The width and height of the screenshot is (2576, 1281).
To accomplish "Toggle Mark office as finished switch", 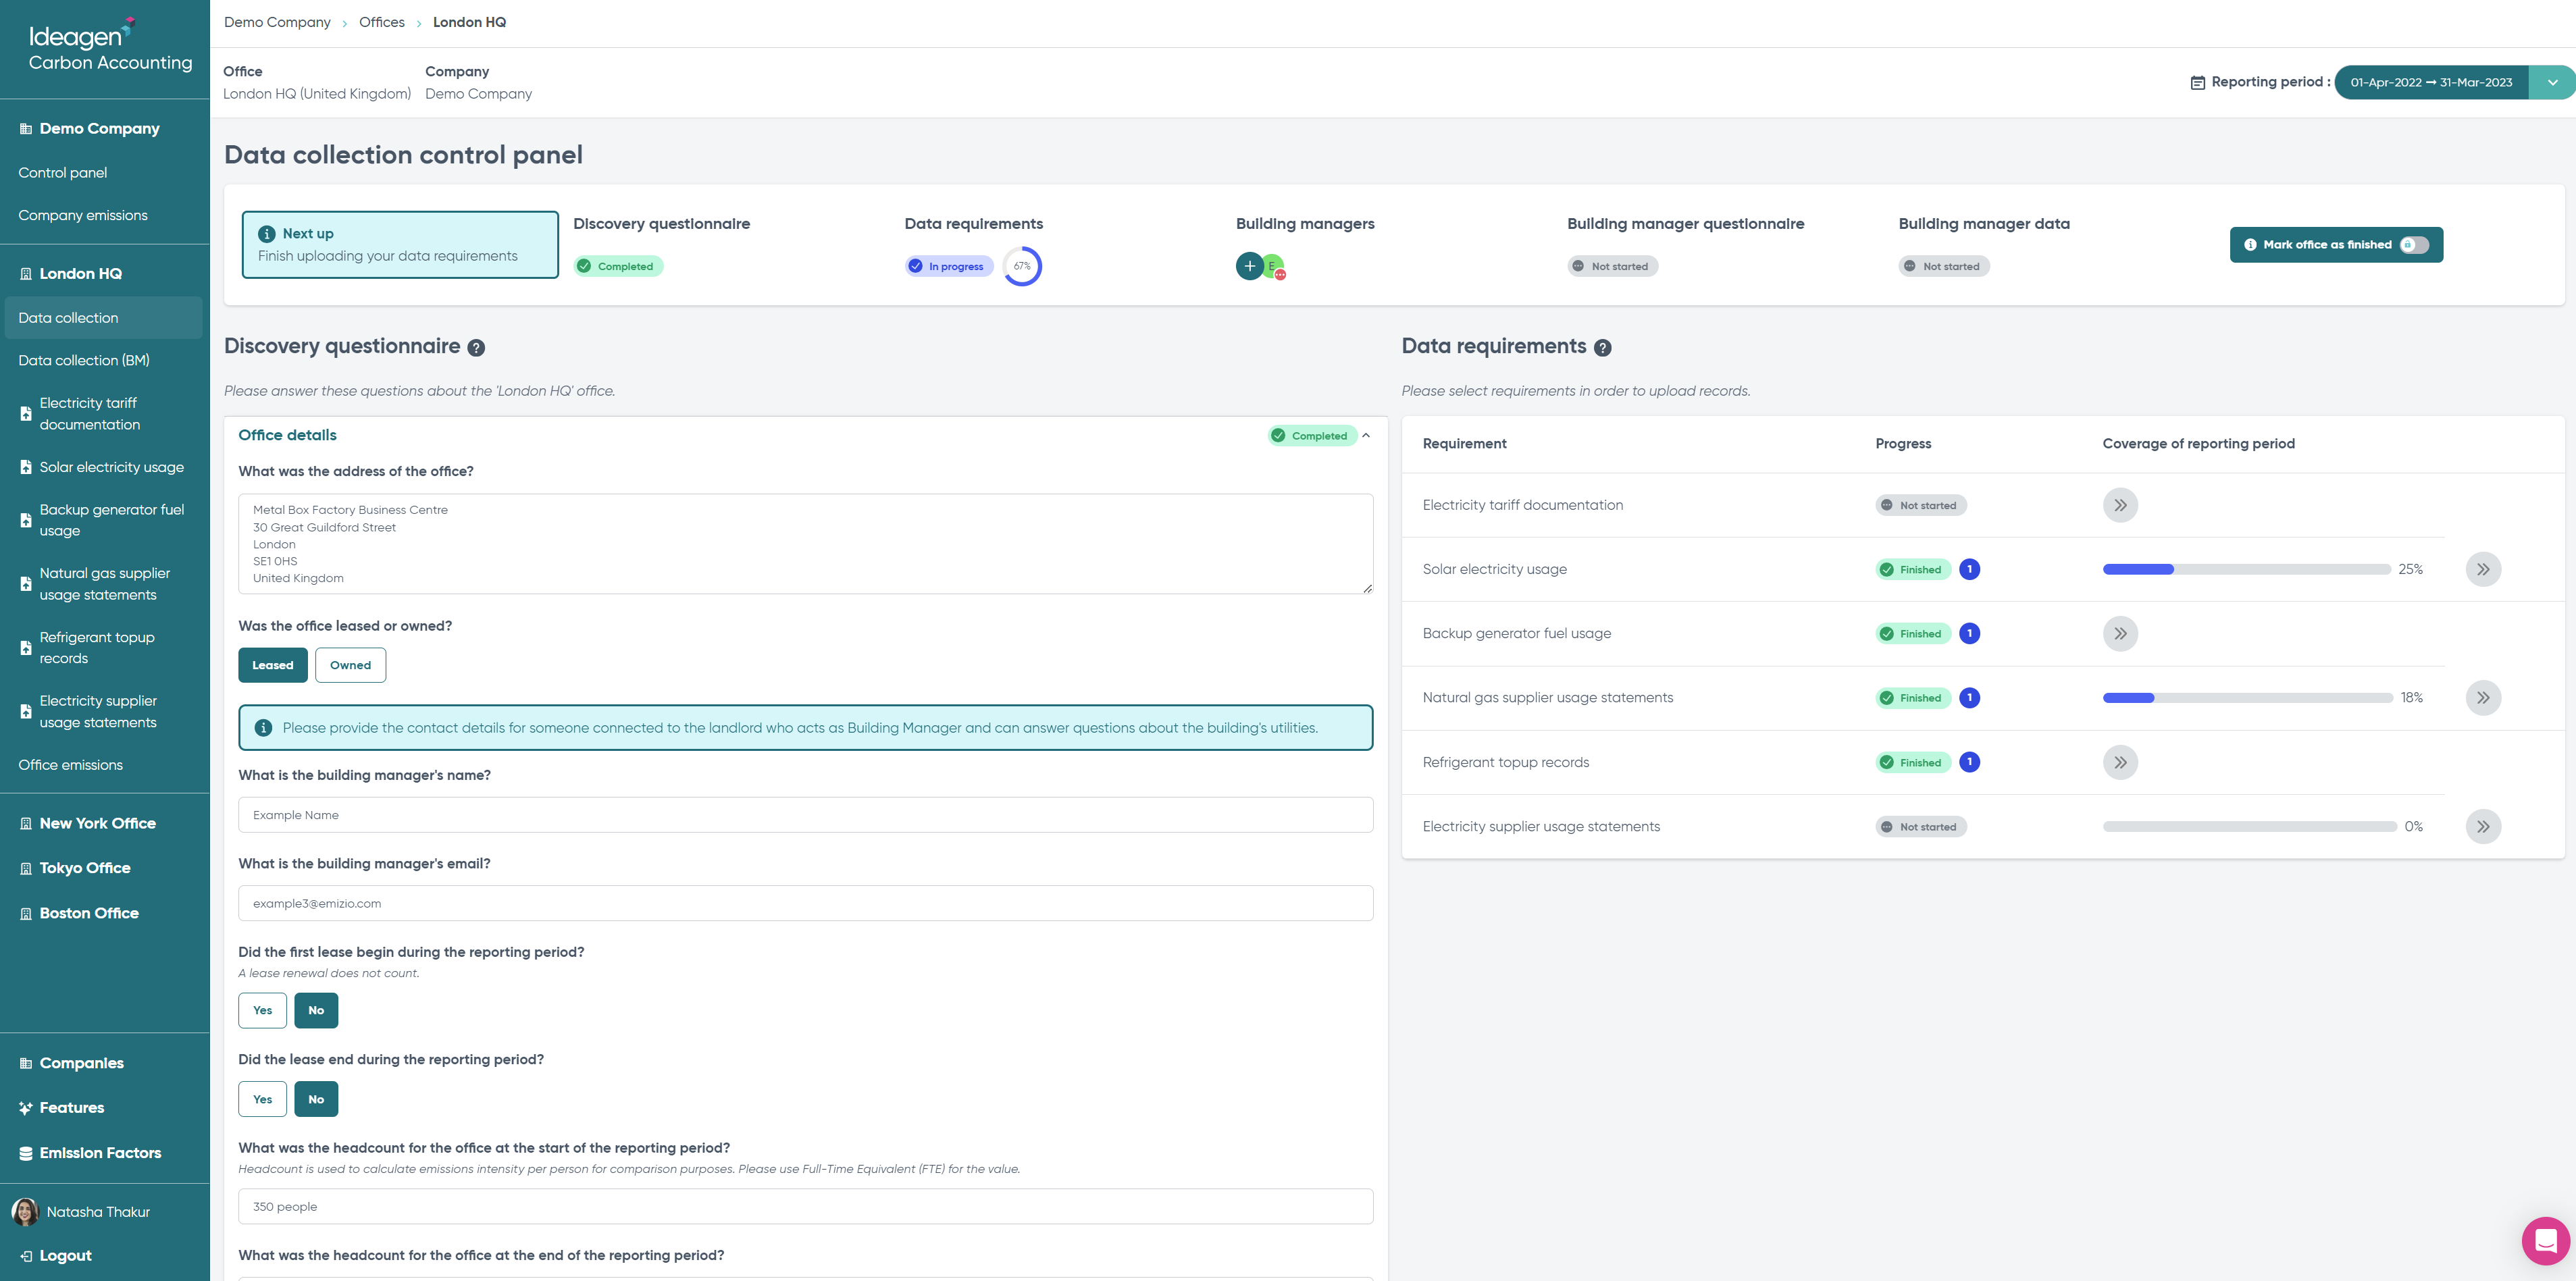I will (2414, 245).
